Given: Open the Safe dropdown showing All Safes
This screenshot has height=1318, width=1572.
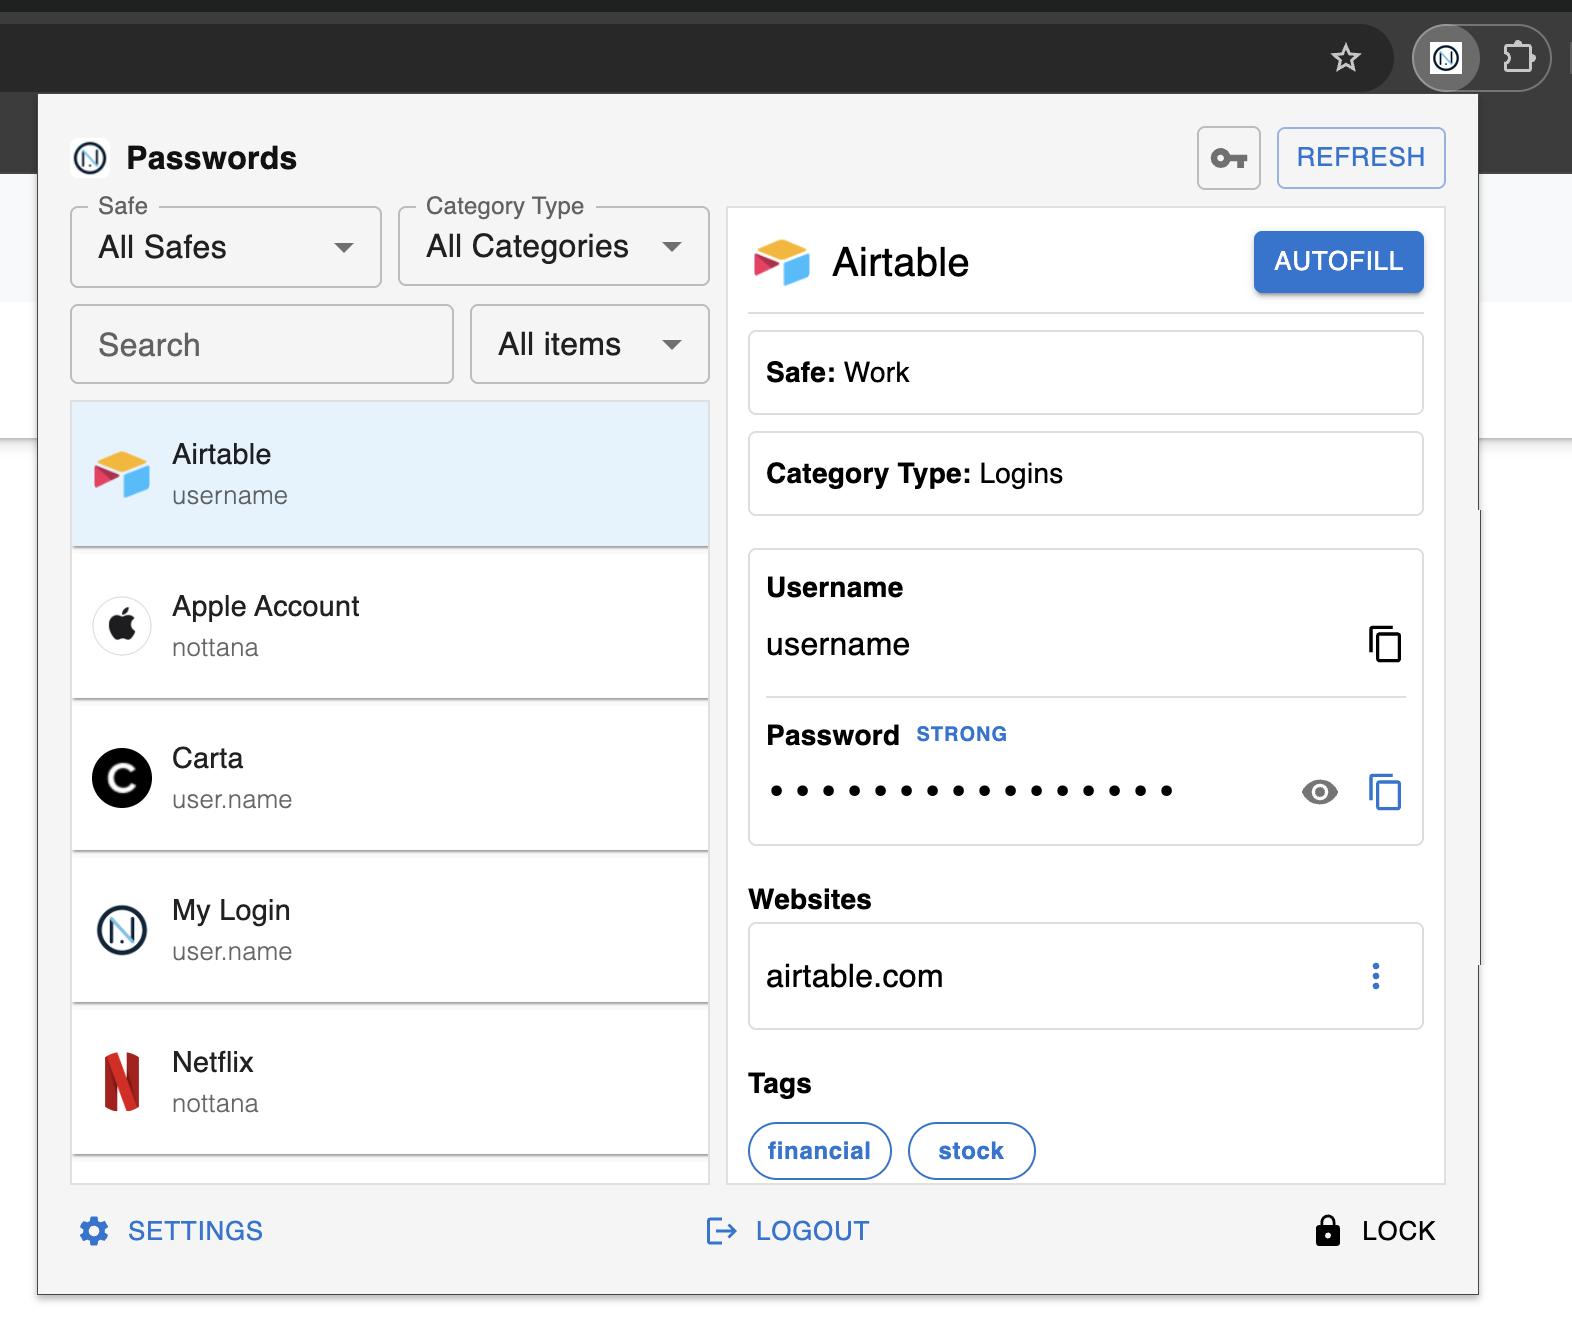Looking at the screenshot, I should 226,247.
